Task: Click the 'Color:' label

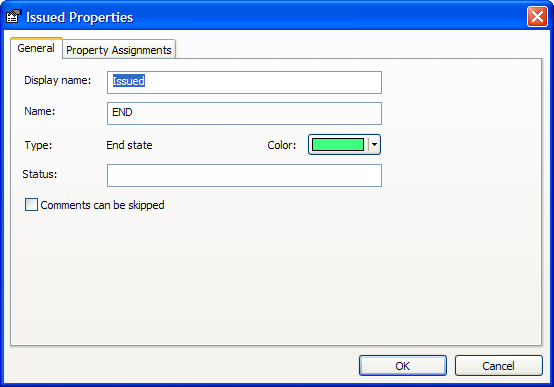Action: pos(282,145)
